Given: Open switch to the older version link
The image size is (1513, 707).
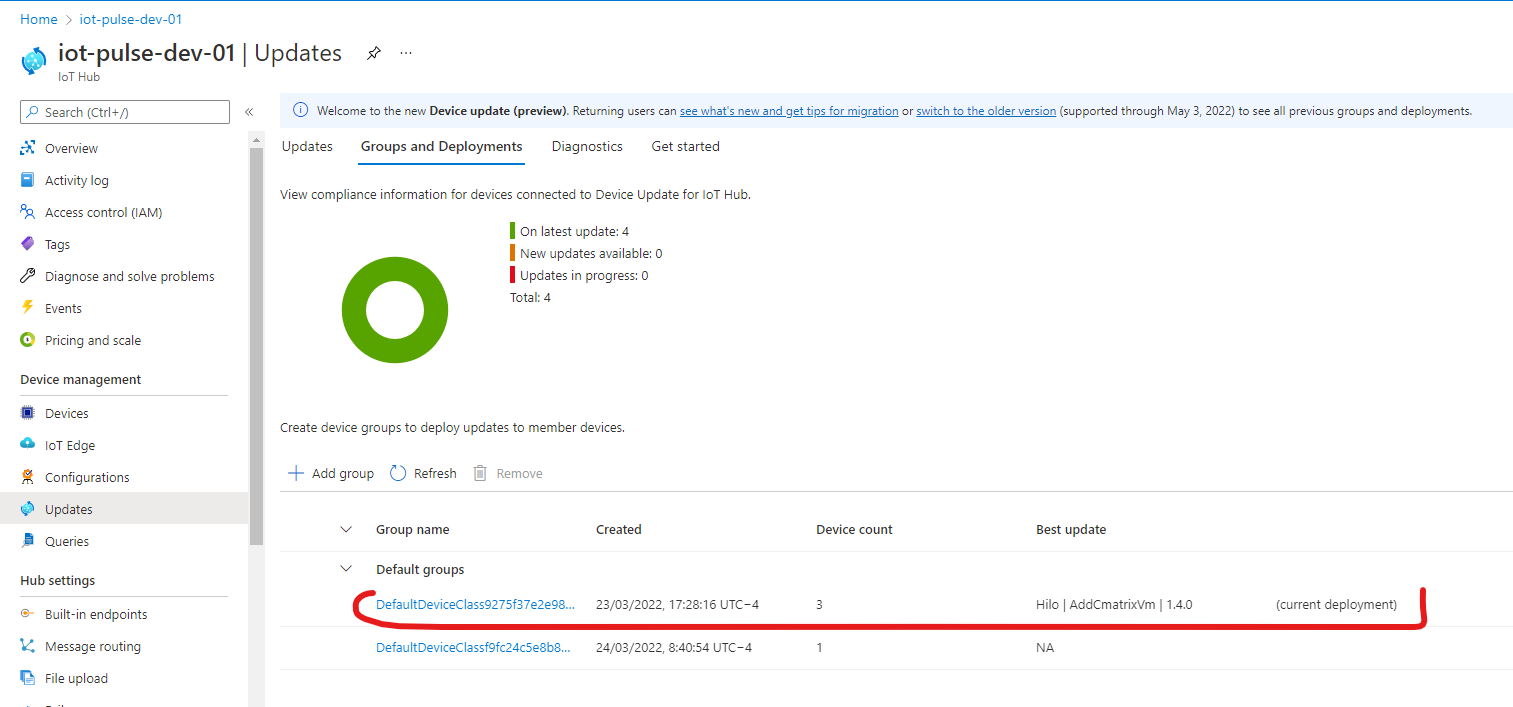Looking at the screenshot, I should [x=986, y=111].
